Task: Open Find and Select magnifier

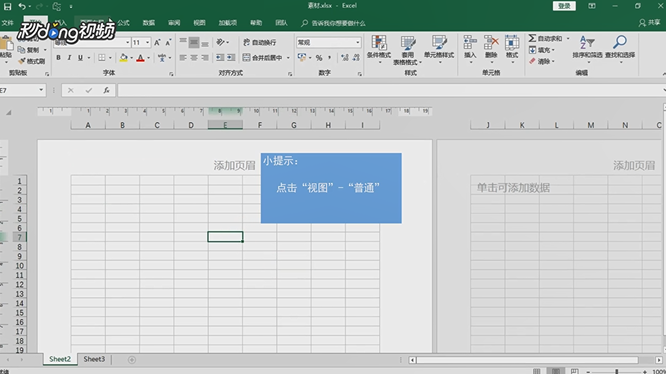Action: [x=620, y=49]
